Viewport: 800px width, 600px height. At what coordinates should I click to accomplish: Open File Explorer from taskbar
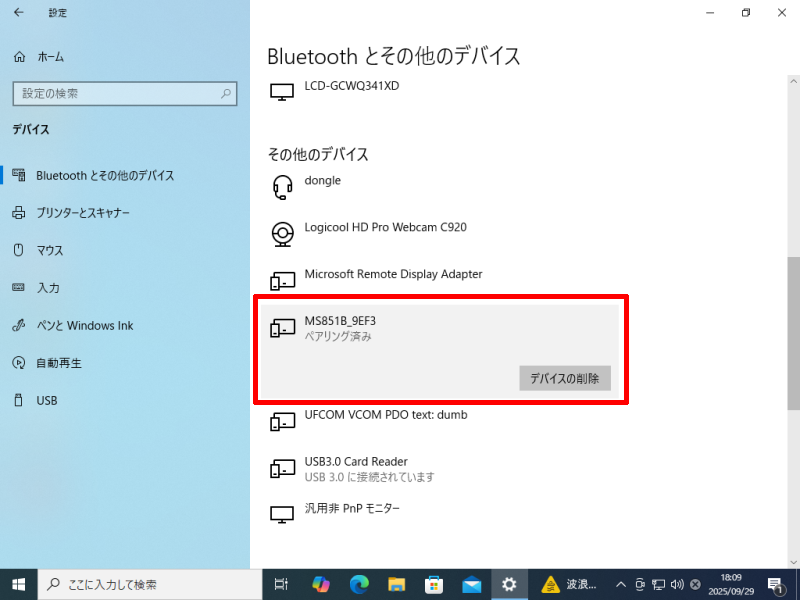coord(397,584)
